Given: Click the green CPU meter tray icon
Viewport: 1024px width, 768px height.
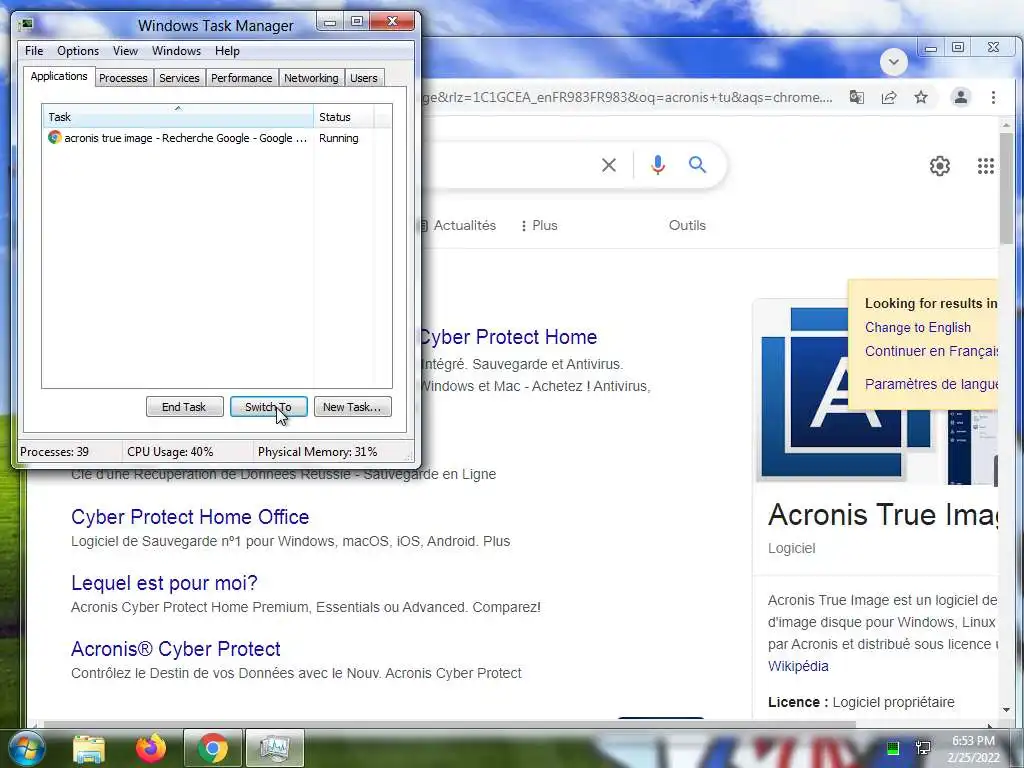Looking at the screenshot, I should coord(892,748).
